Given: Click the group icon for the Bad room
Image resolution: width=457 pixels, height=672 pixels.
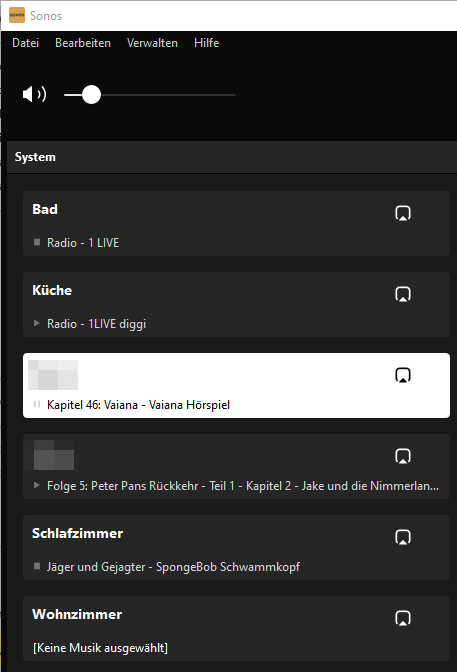Looking at the screenshot, I should click(403, 213).
